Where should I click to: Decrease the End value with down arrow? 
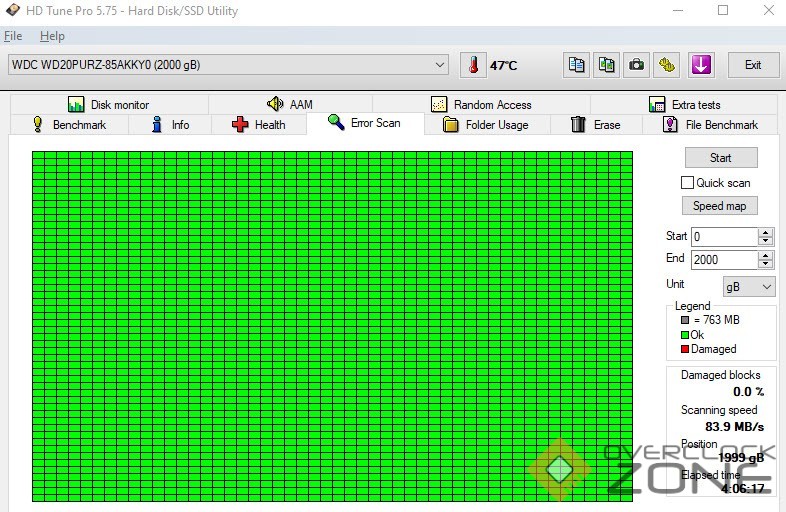pyautogui.click(x=765, y=264)
